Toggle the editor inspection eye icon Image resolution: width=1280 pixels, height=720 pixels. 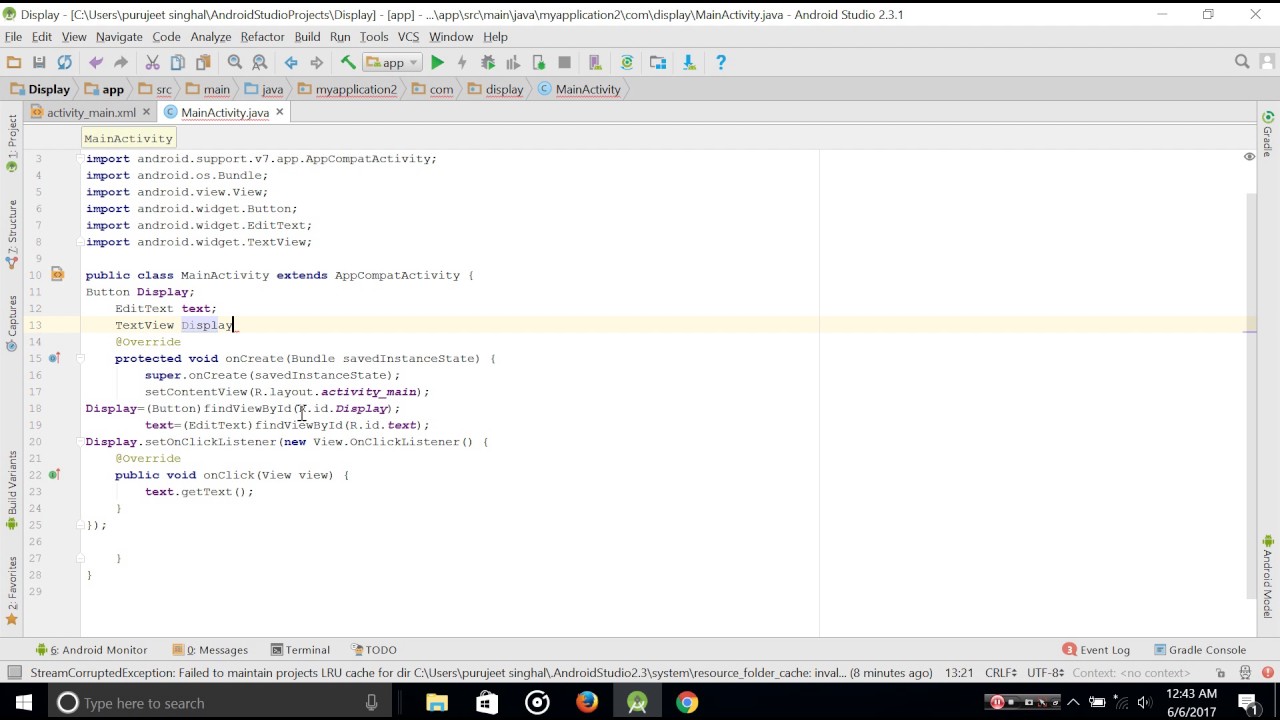click(1249, 157)
